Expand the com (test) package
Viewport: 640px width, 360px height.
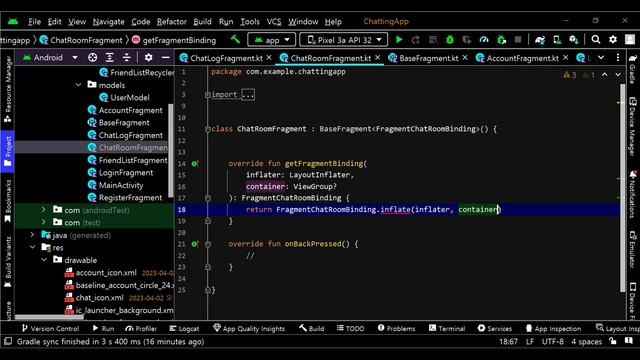click(x=43, y=222)
